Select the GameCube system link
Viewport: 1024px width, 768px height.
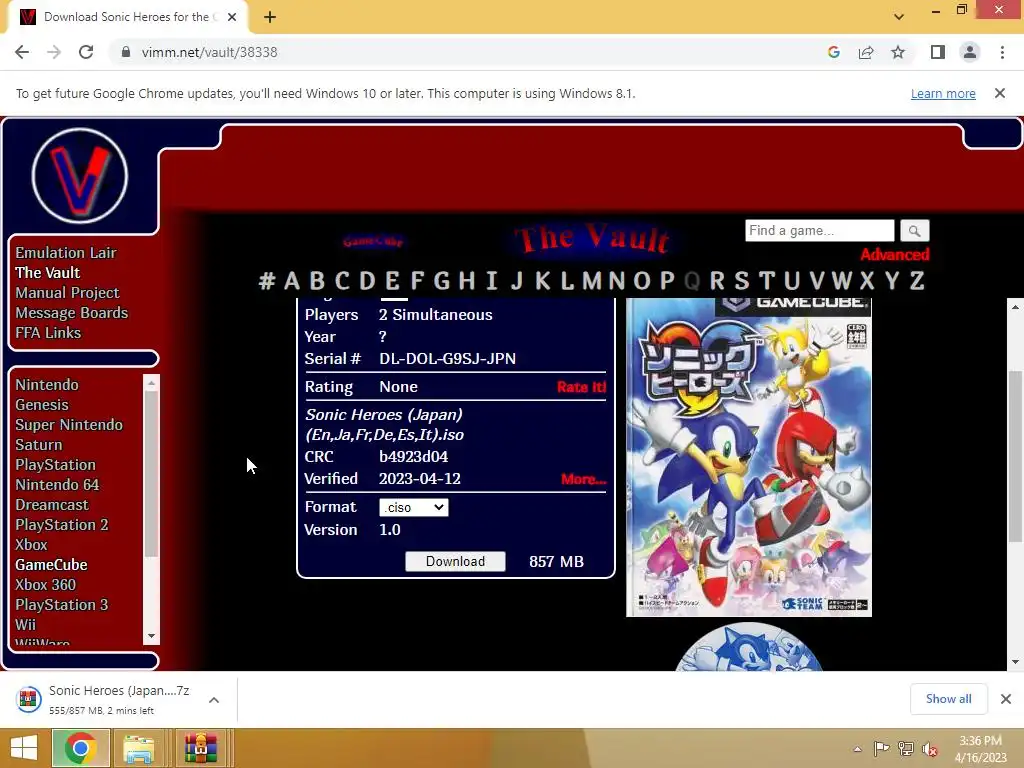click(x=52, y=565)
